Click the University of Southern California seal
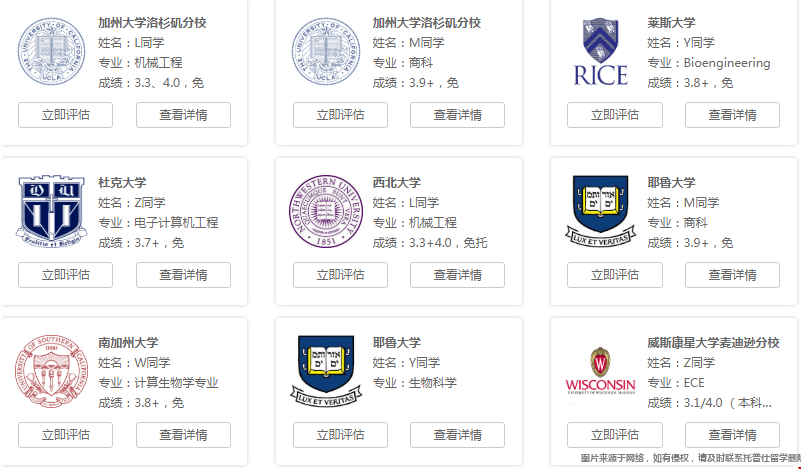 click(52, 371)
